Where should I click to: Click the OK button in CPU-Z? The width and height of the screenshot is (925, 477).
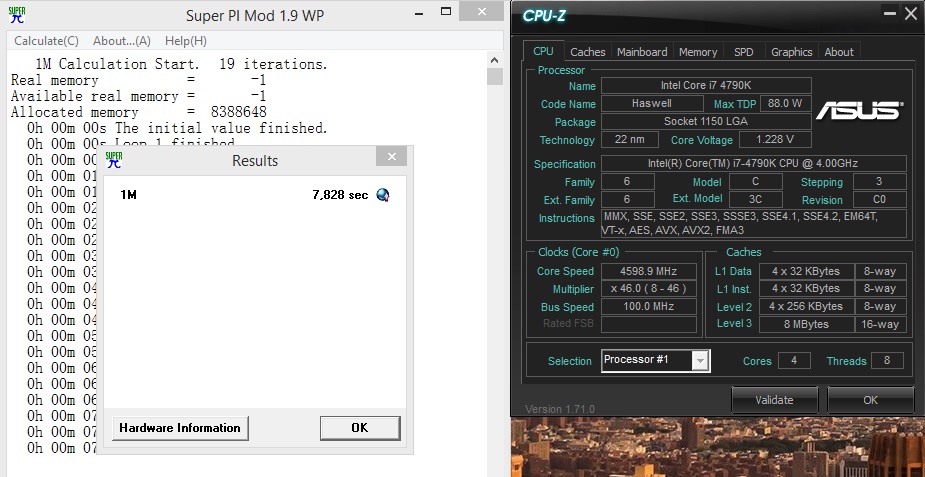coord(871,400)
